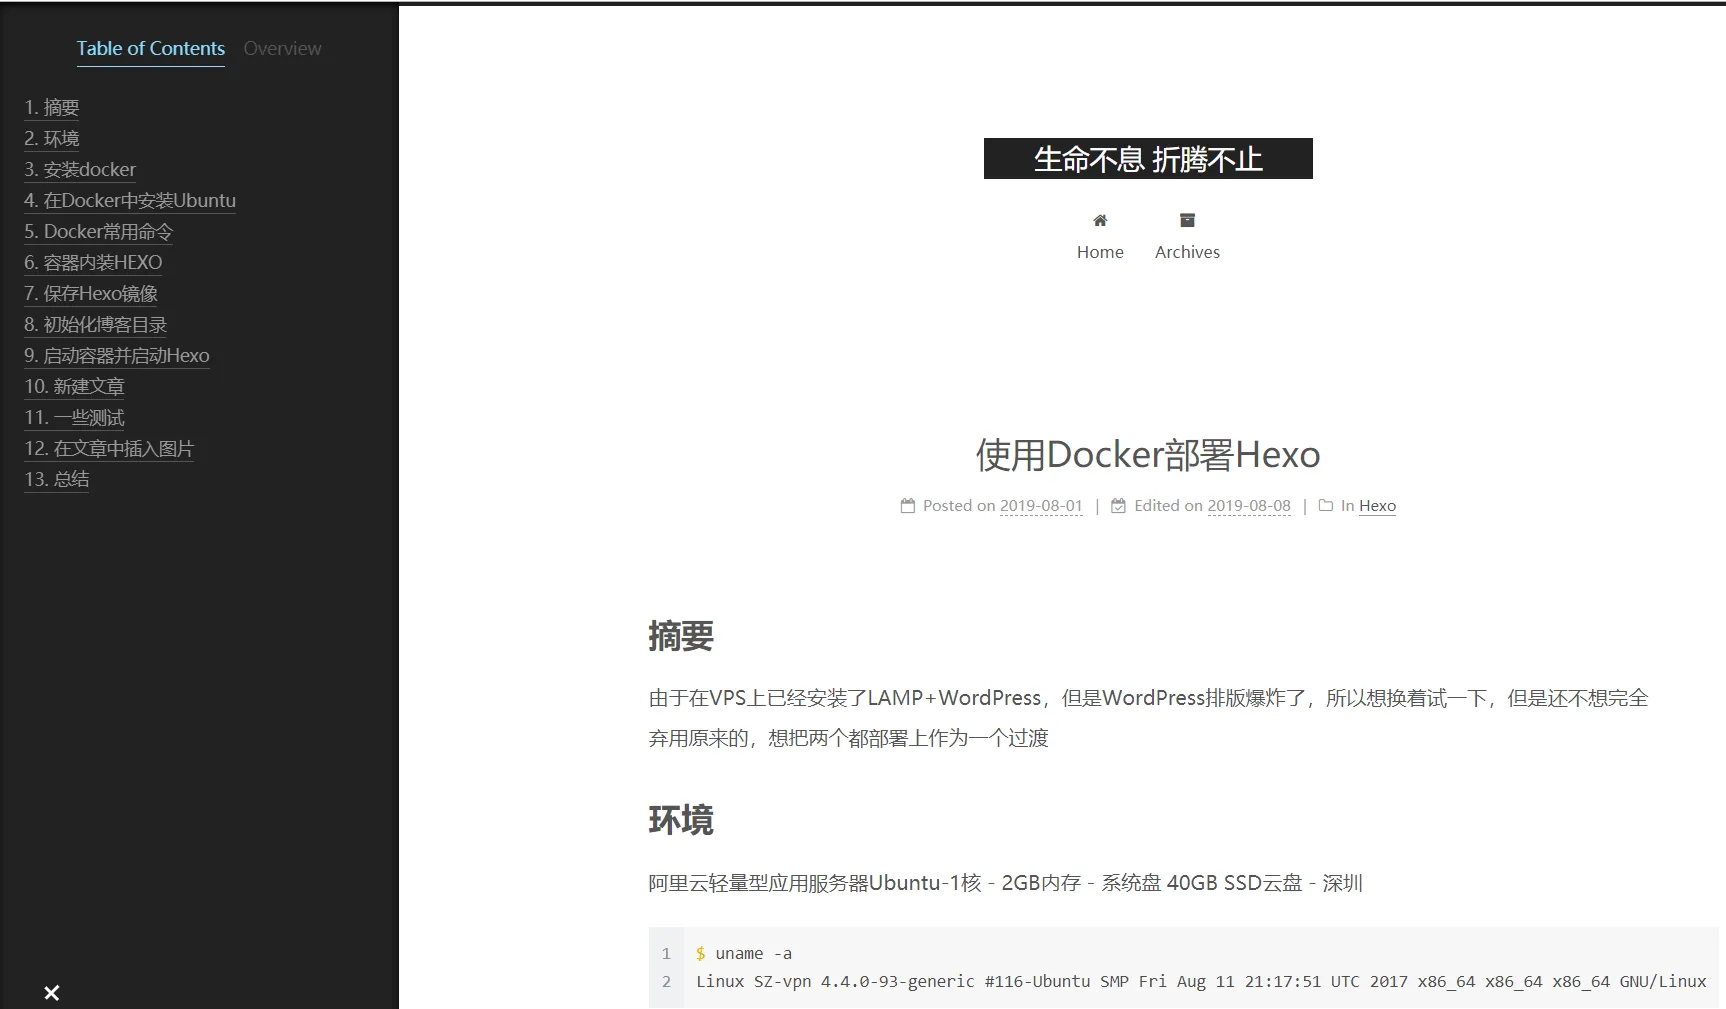
Task: Click the calendar-check icon beside Edited on
Action: (1119, 506)
